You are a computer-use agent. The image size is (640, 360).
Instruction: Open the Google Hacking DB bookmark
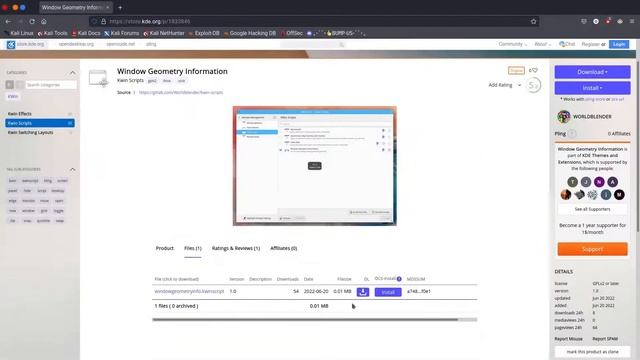[x=249, y=33]
